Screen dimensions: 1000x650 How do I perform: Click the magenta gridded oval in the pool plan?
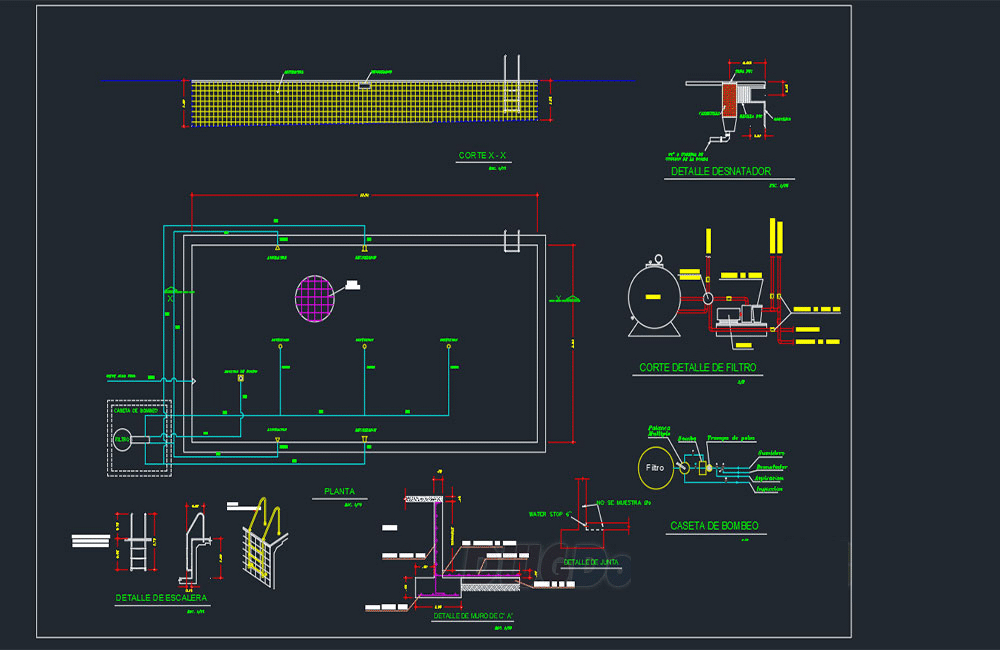tap(315, 299)
